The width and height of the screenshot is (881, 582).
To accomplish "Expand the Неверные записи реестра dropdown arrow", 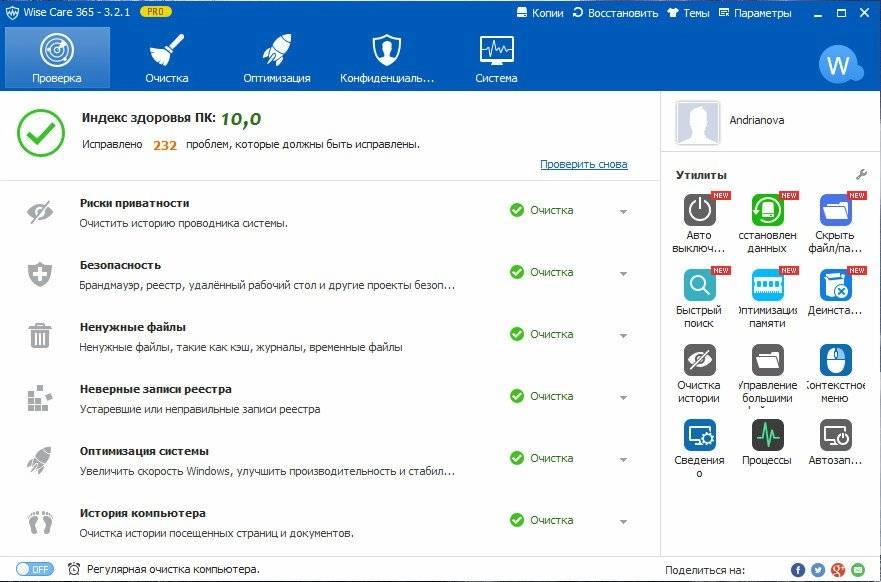I will 624,398.
